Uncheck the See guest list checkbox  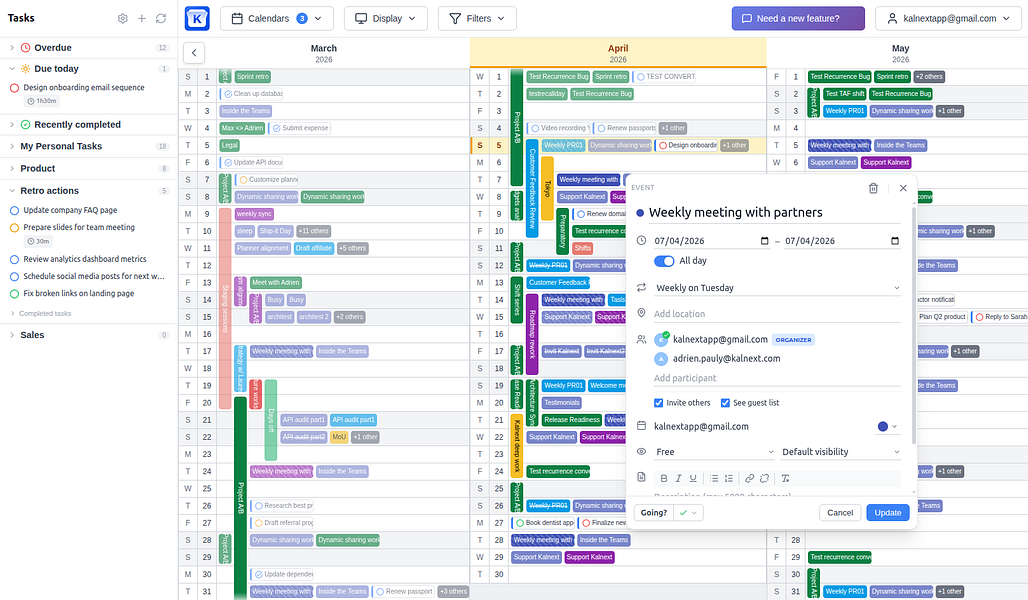click(725, 403)
